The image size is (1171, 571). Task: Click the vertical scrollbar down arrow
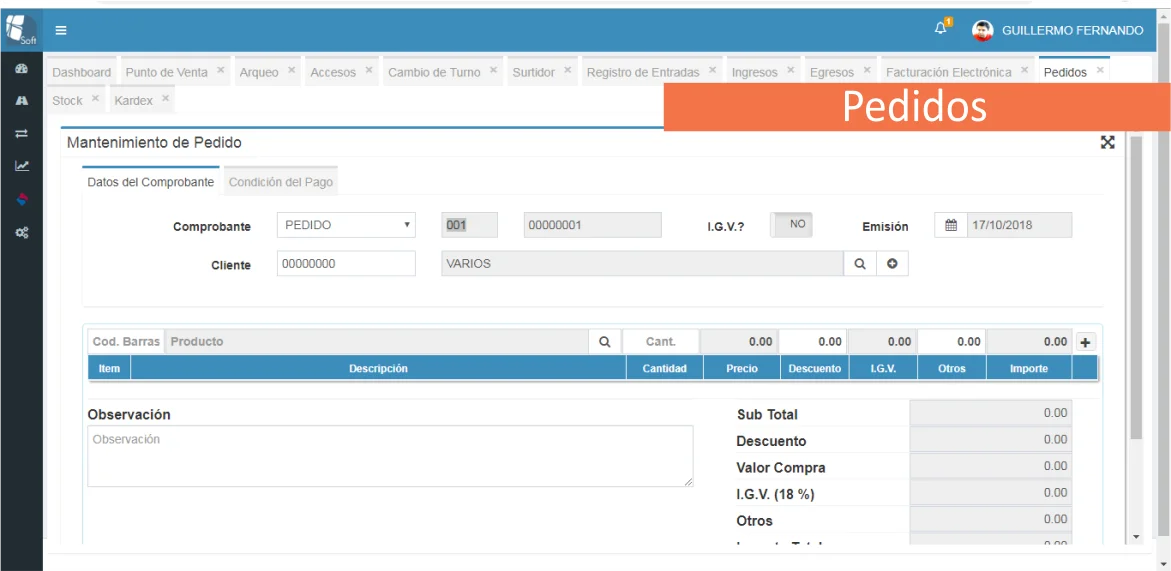(x=1135, y=537)
